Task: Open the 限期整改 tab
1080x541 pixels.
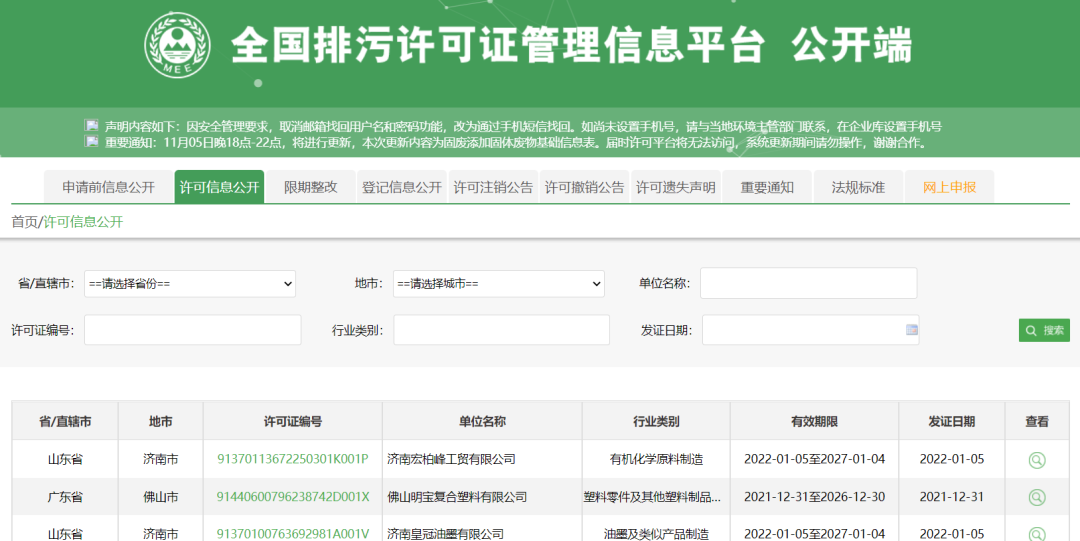Action: (x=310, y=187)
